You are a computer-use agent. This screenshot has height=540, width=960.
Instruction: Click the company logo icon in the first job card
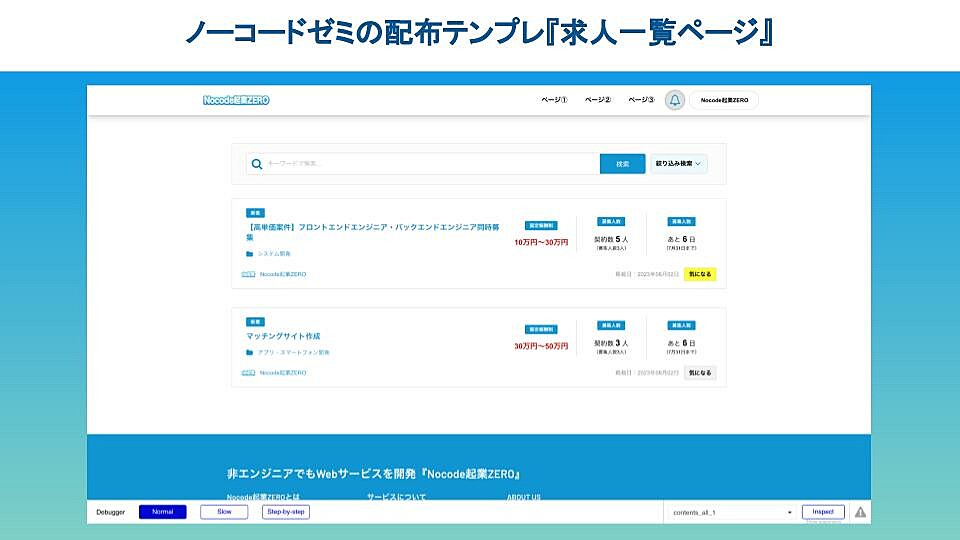tap(249, 274)
